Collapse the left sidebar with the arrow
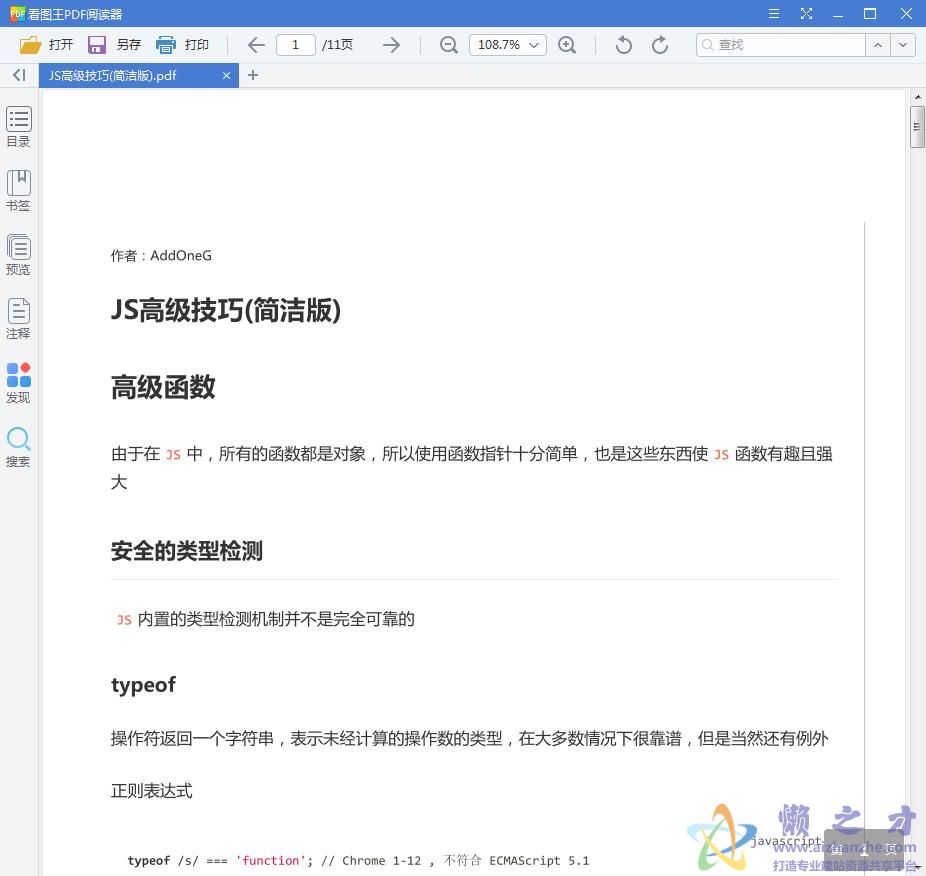The width and height of the screenshot is (926, 876). pos(18,75)
